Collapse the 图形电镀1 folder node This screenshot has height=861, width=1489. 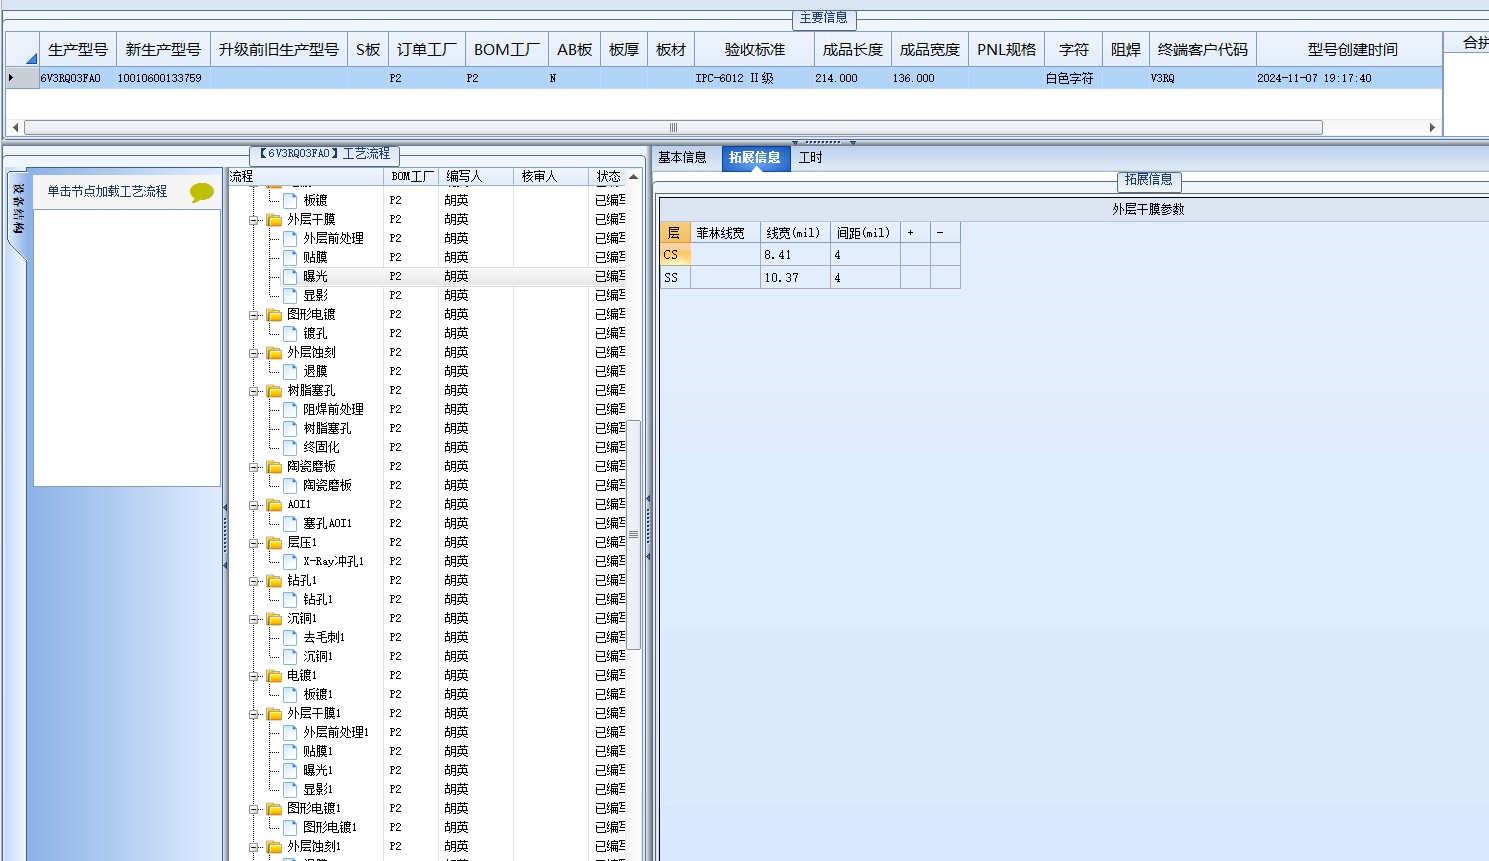(254, 809)
